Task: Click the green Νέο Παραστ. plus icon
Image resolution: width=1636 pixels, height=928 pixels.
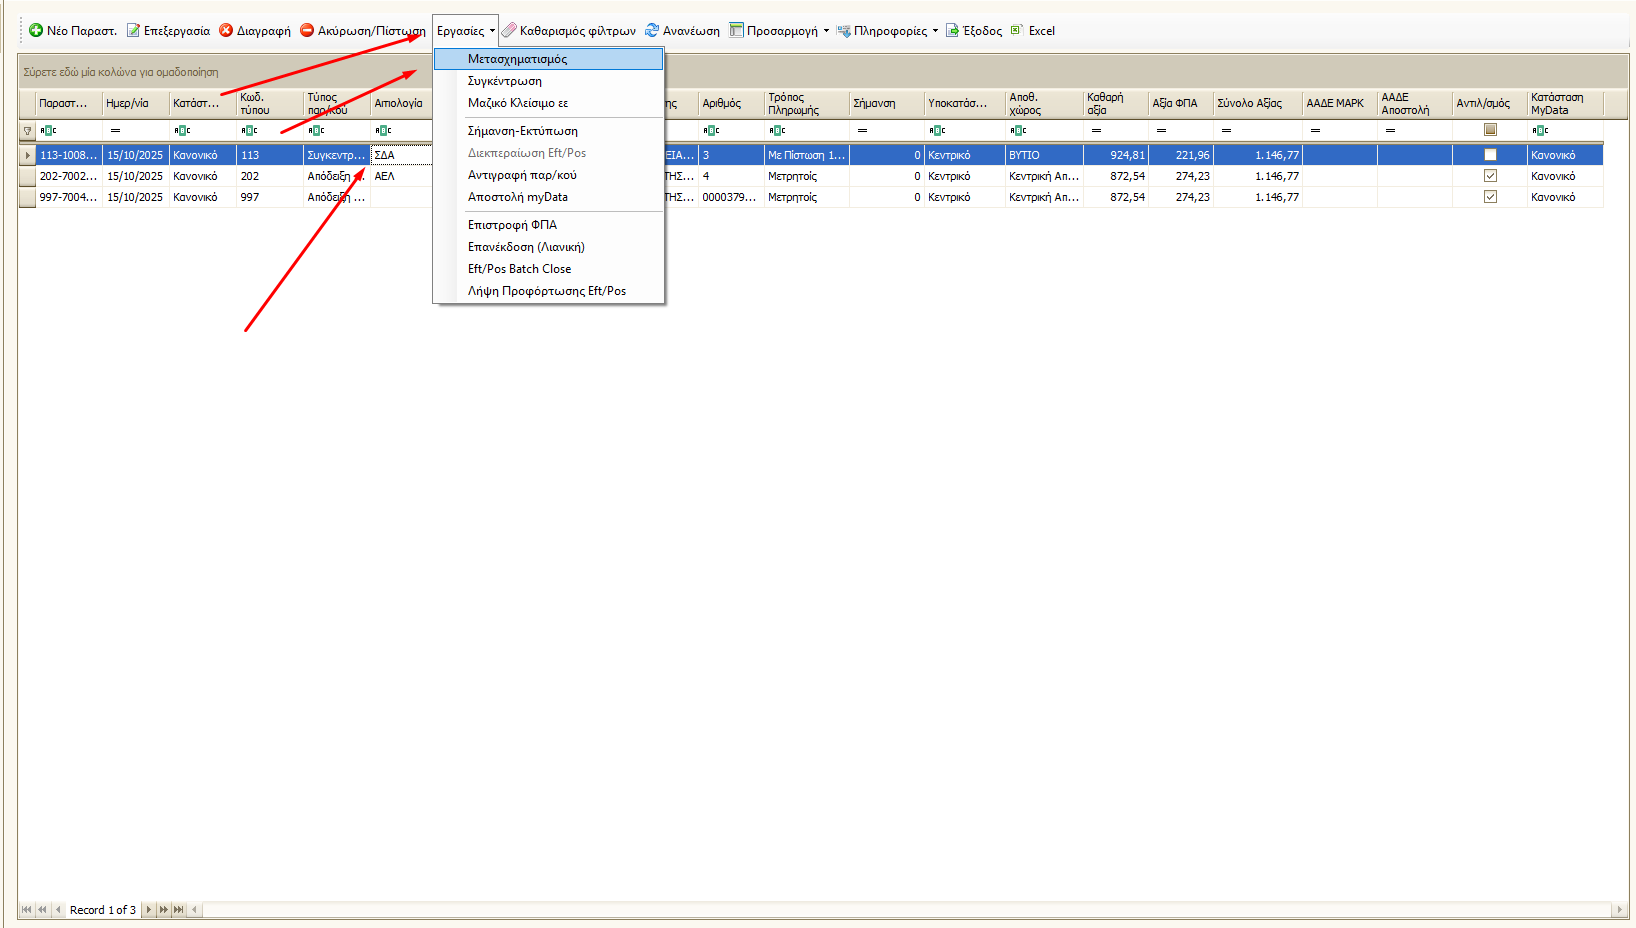Action: (x=36, y=31)
